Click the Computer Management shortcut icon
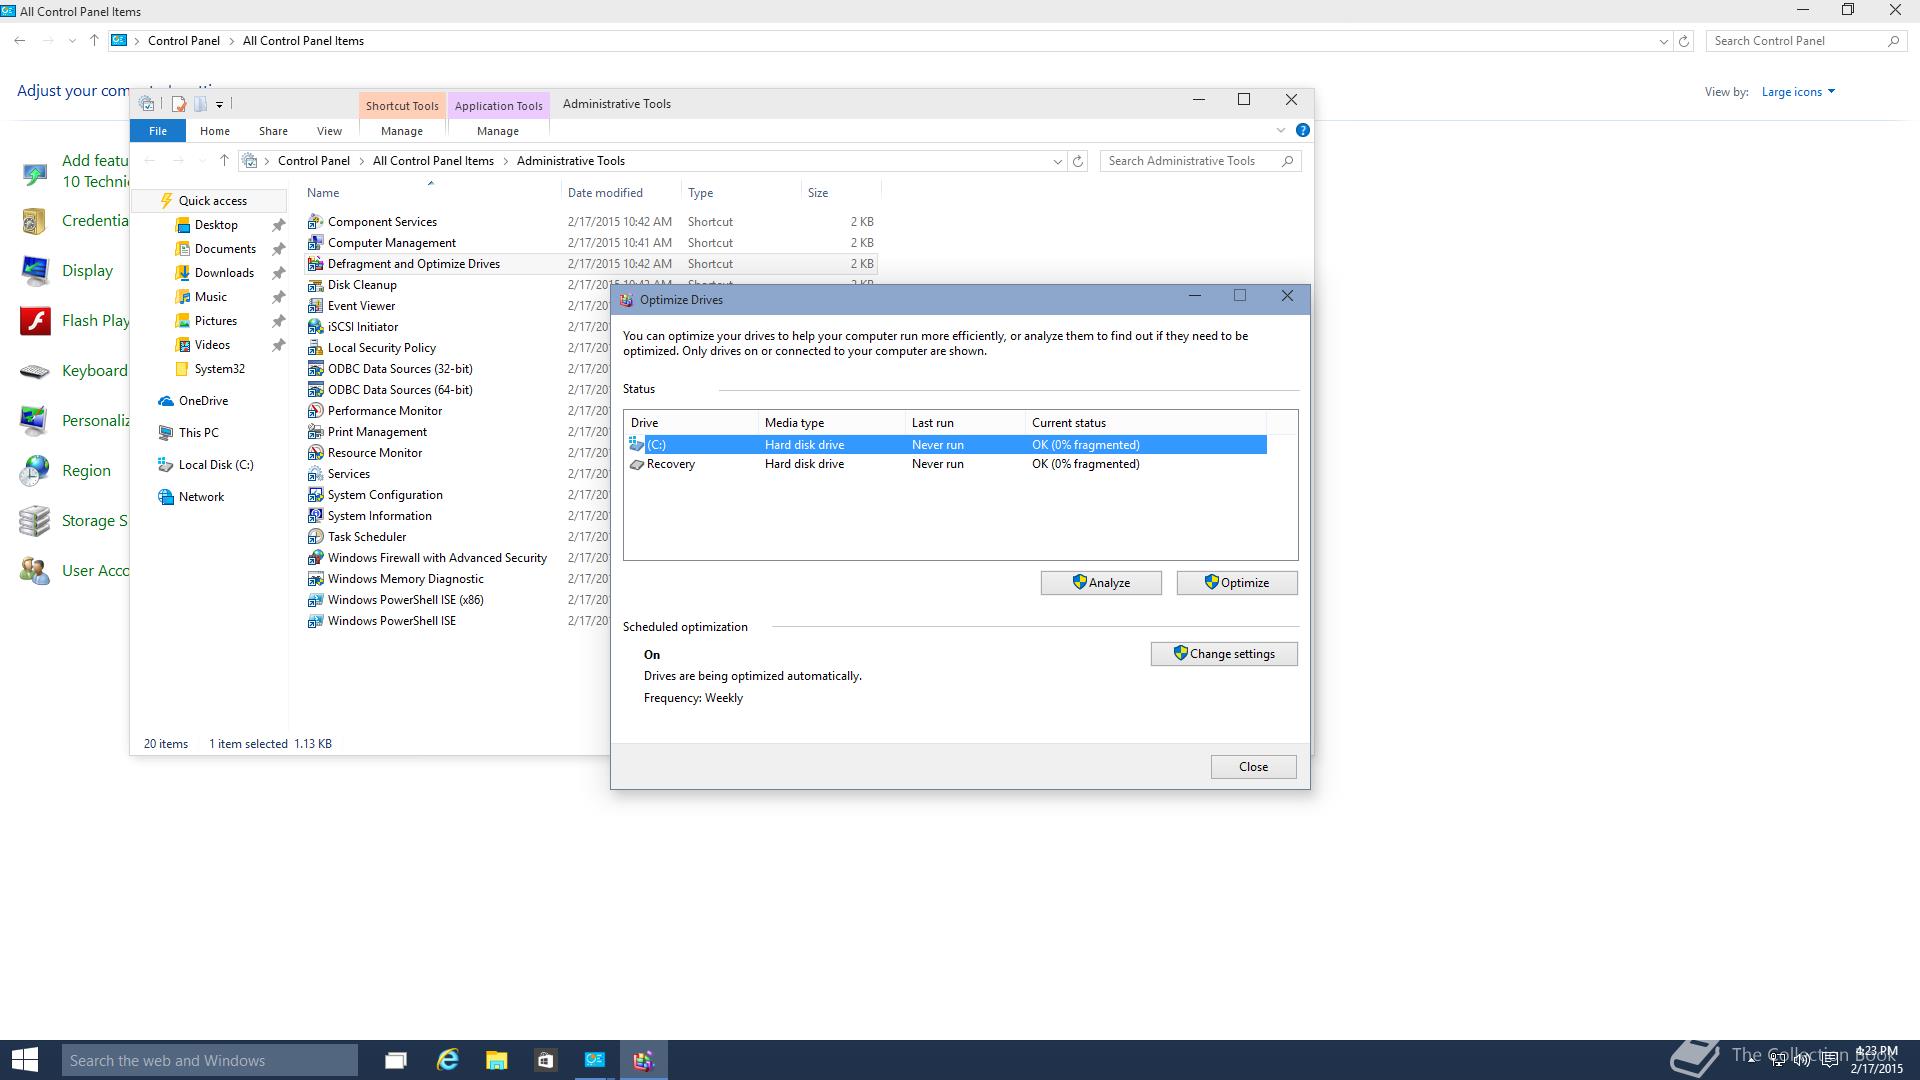Image resolution: width=1920 pixels, height=1080 pixels. [x=315, y=243]
